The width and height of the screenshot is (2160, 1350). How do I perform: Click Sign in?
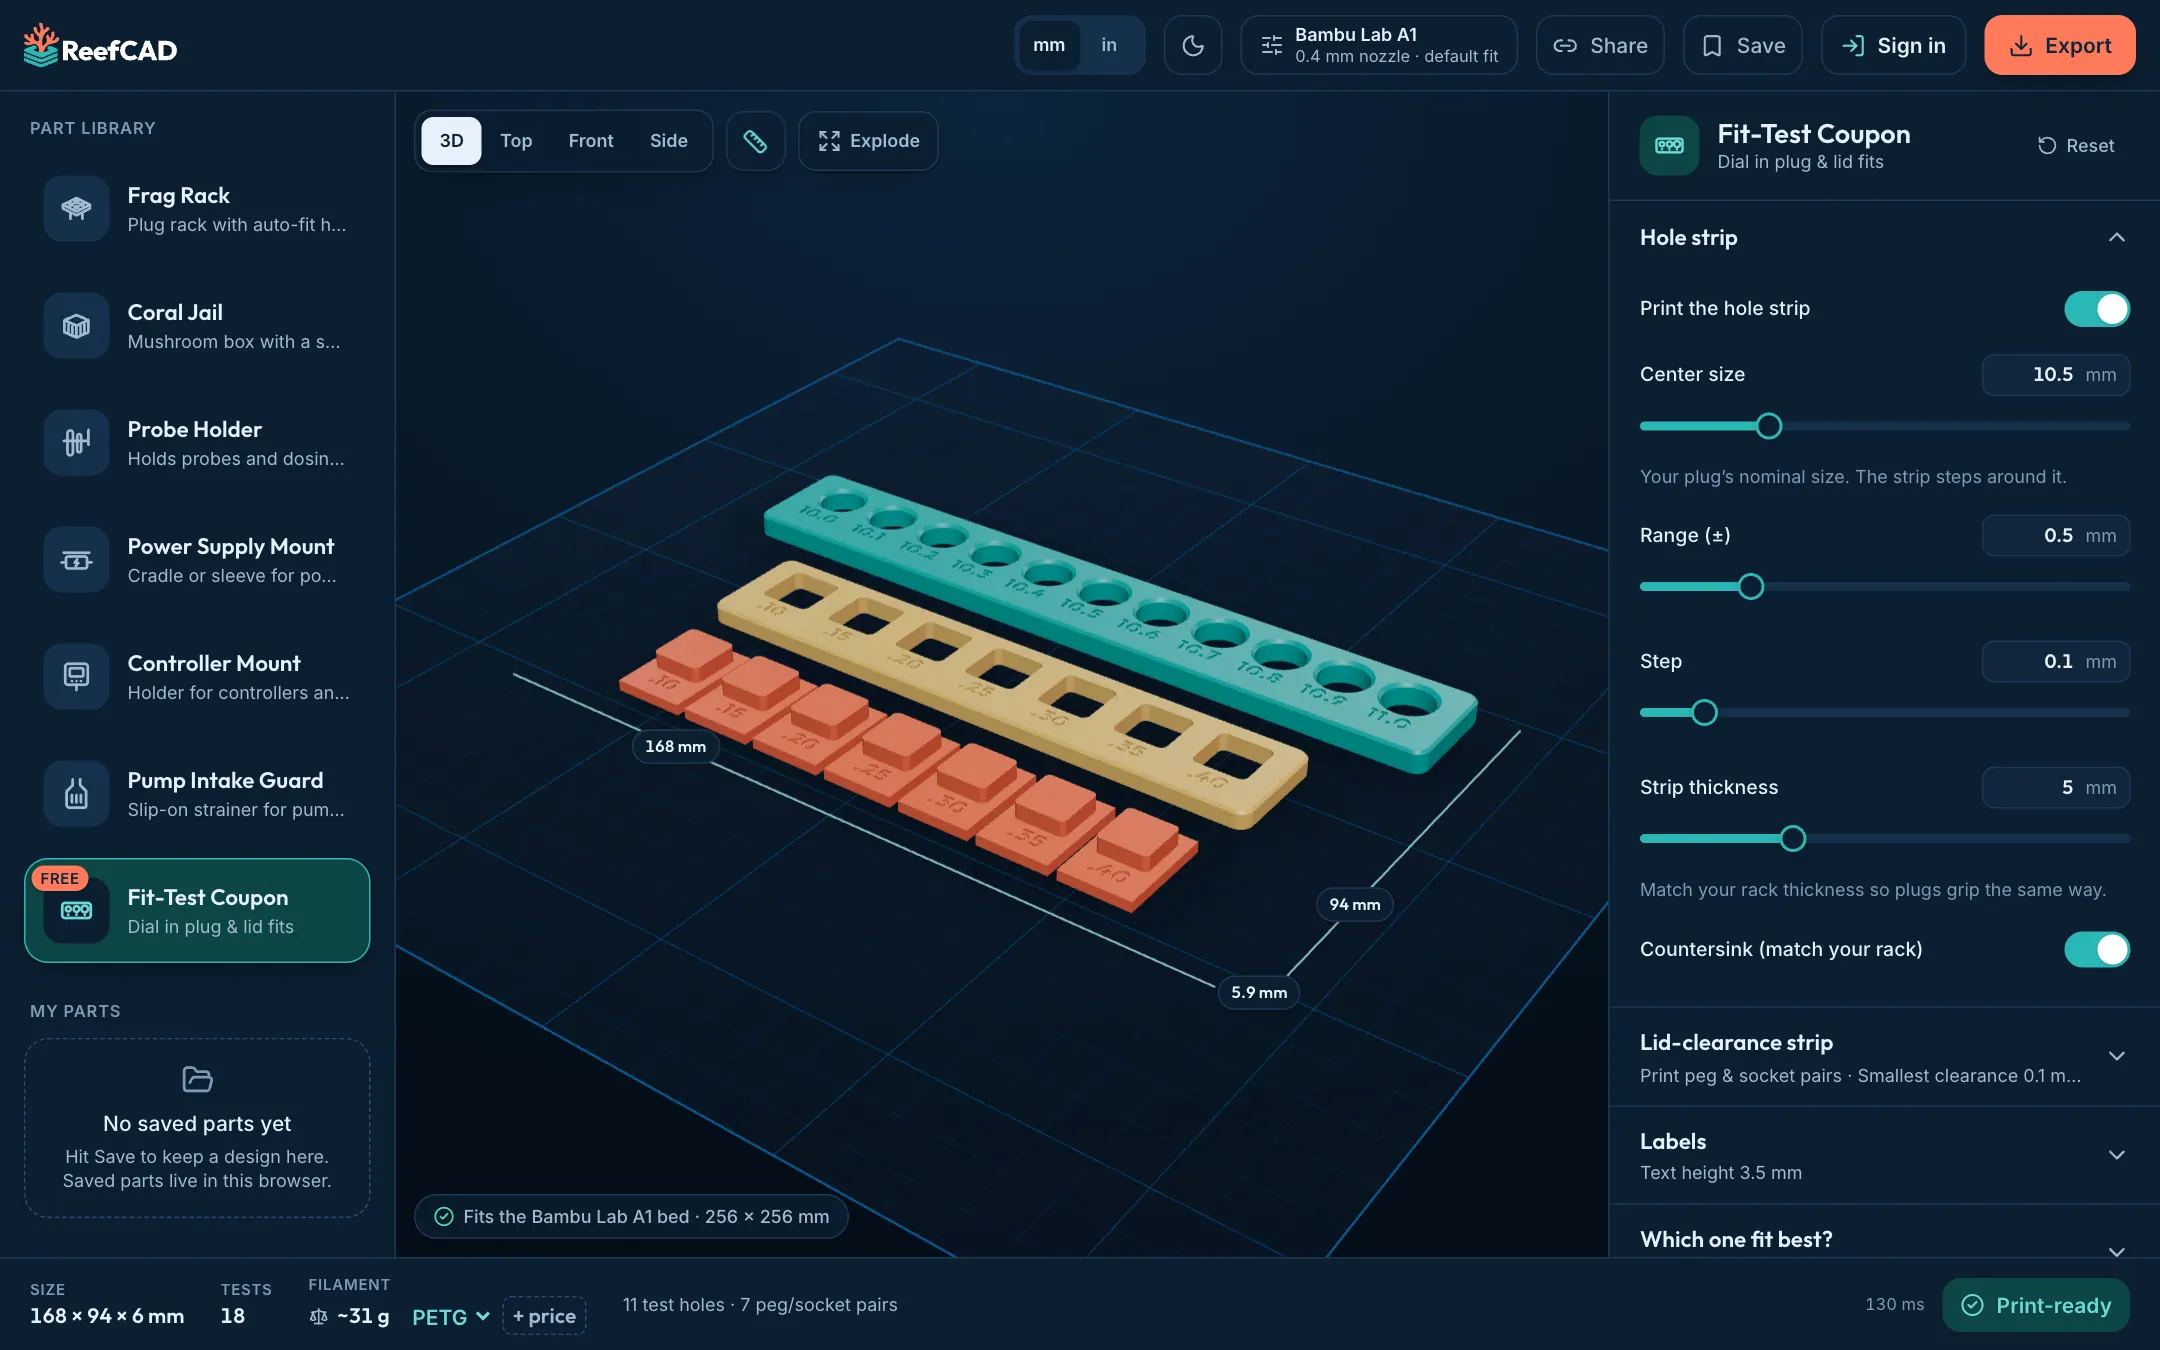pyautogui.click(x=1893, y=45)
